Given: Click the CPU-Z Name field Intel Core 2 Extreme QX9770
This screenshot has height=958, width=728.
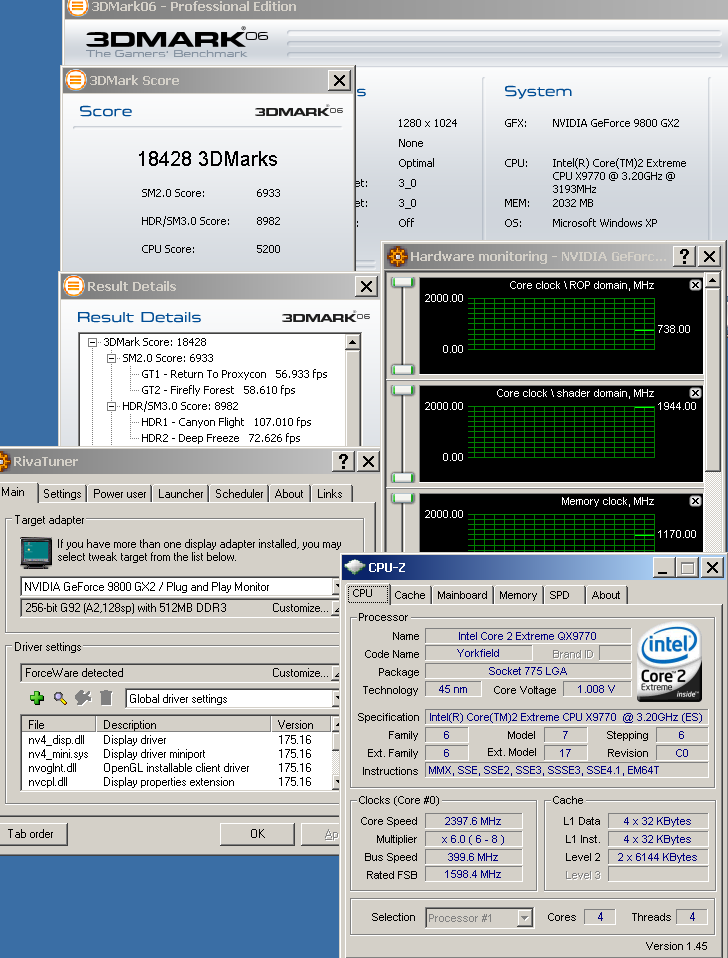Looking at the screenshot, I should (x=528, y=636).
